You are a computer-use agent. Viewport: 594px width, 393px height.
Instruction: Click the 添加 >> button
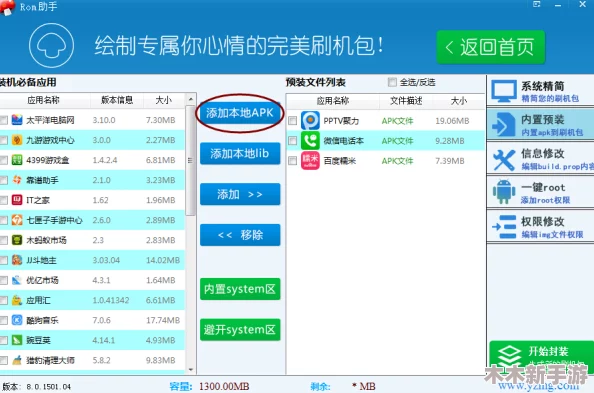coord(240,194)
